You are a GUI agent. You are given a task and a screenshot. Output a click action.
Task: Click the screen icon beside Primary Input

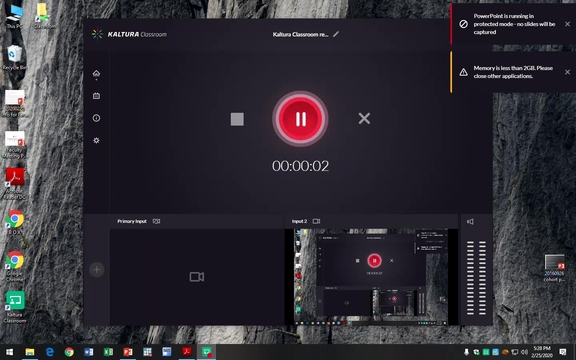tap(156, 221)
